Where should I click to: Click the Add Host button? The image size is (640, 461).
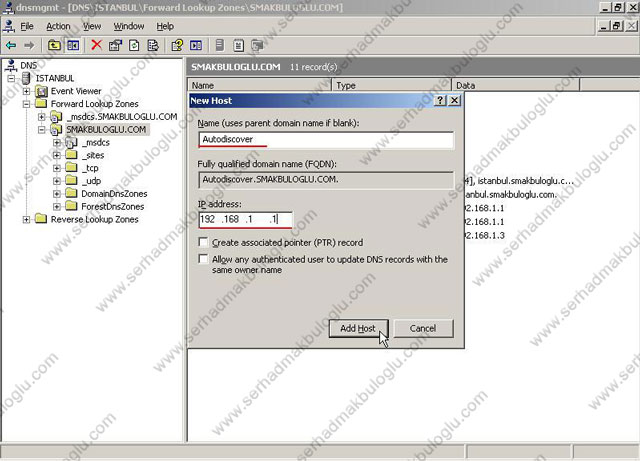[357, 328]
